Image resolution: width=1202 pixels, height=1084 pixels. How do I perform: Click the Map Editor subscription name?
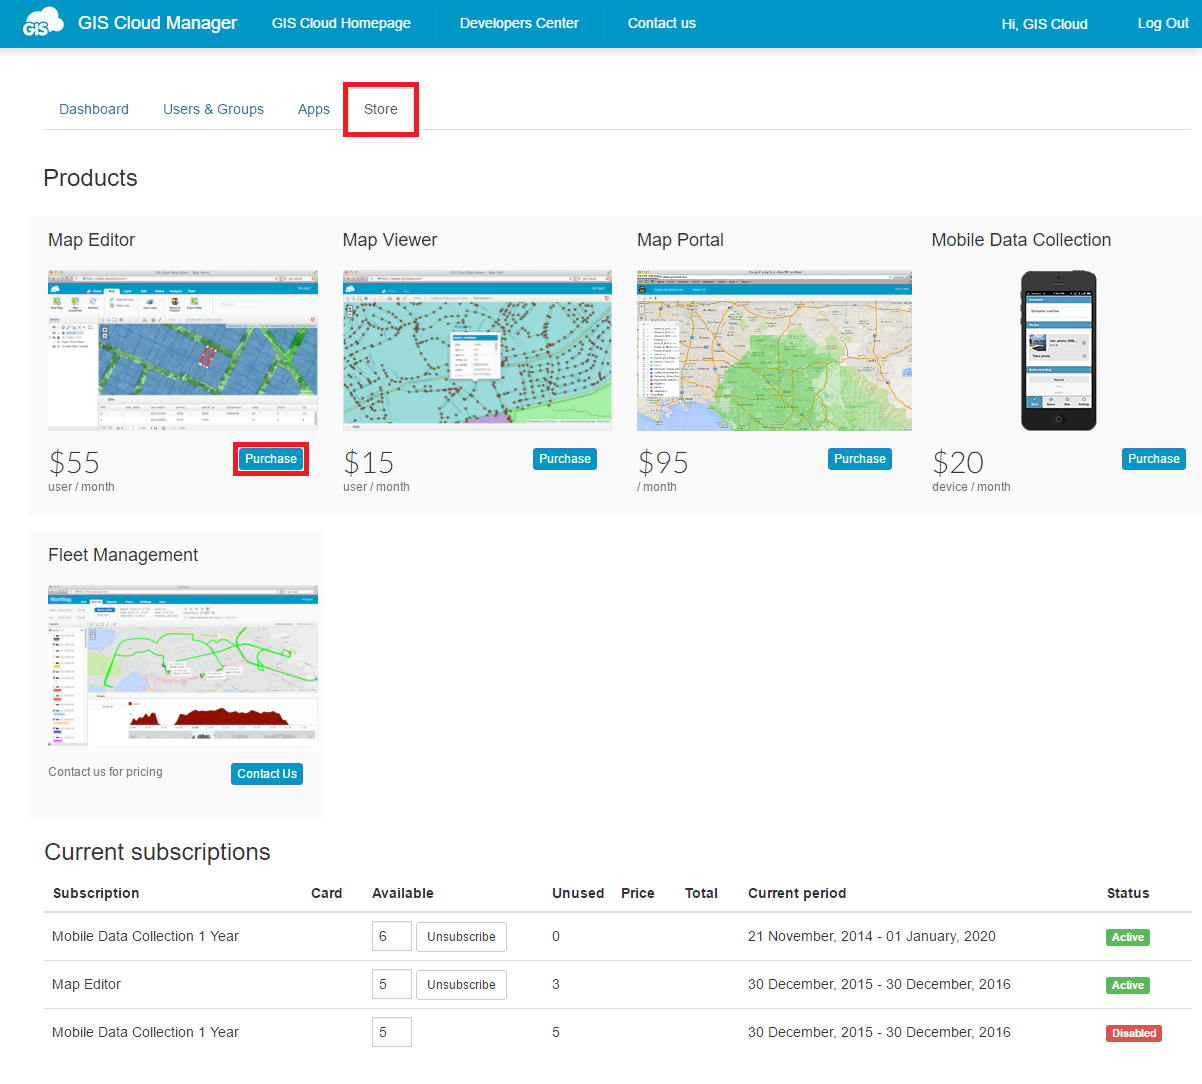tap(86, 985)
